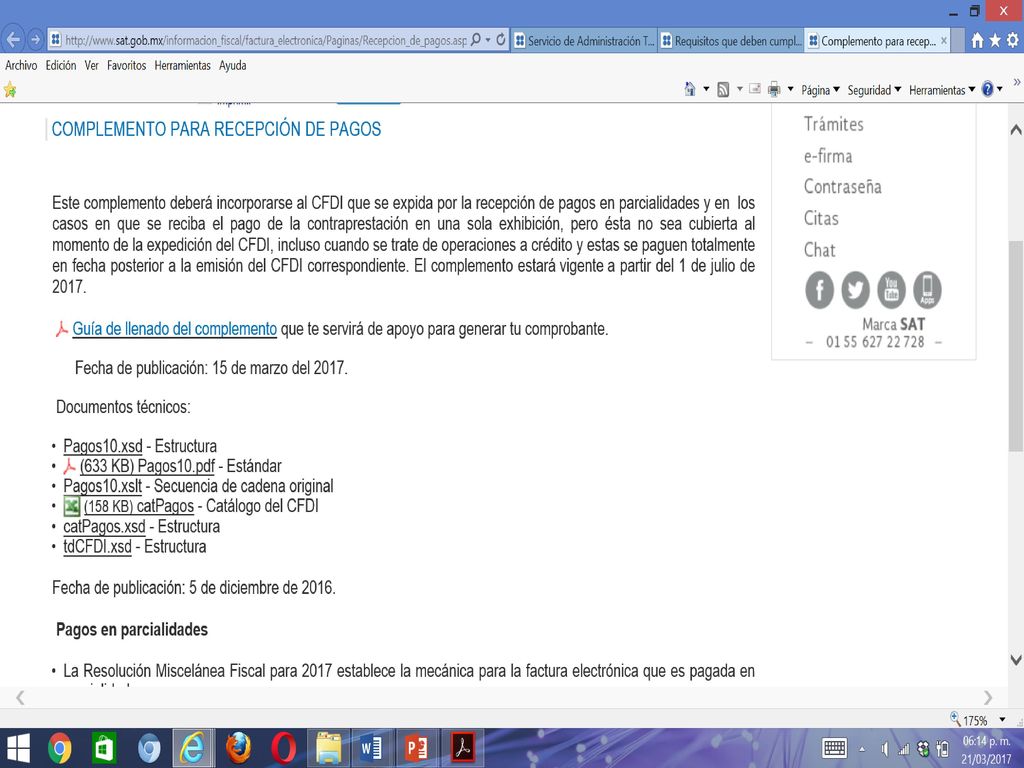Open the SAT YouTube icon
This screenshot has width=1024, height=768.
point(891,289)
